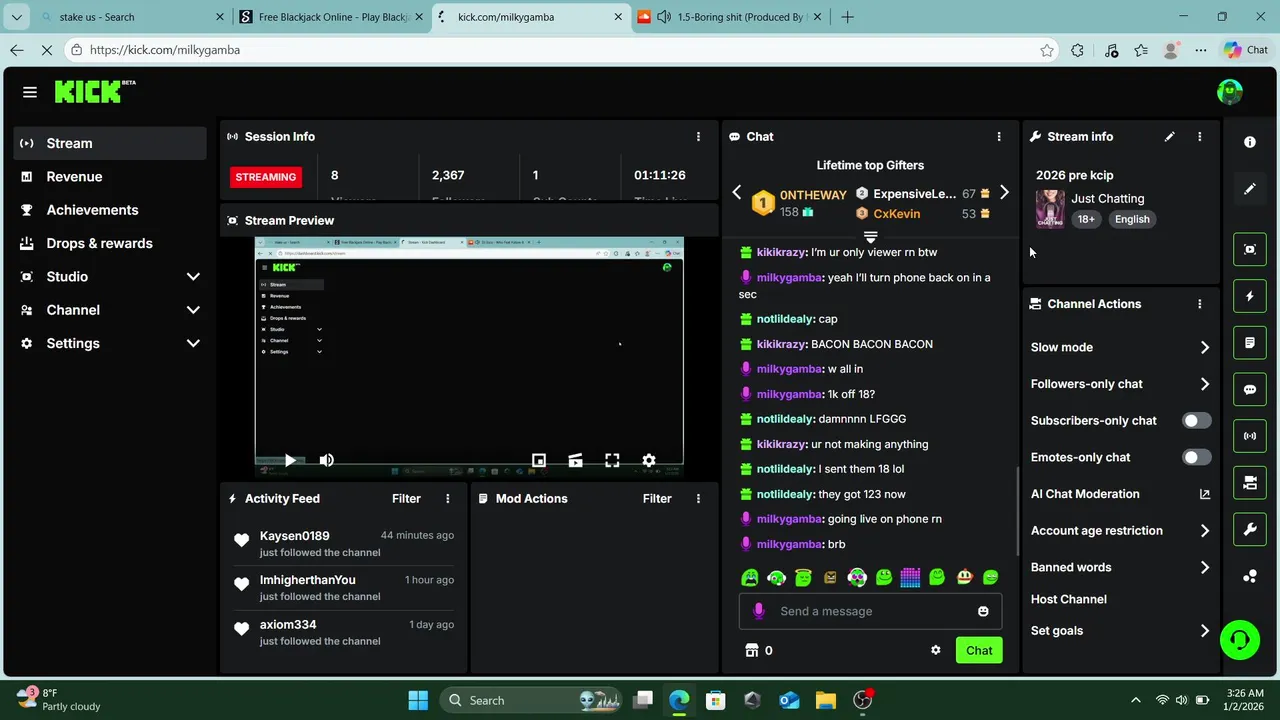Open Chat panel three-dot menu
This screenshot has width=1280, height=720.
point(998,137)
